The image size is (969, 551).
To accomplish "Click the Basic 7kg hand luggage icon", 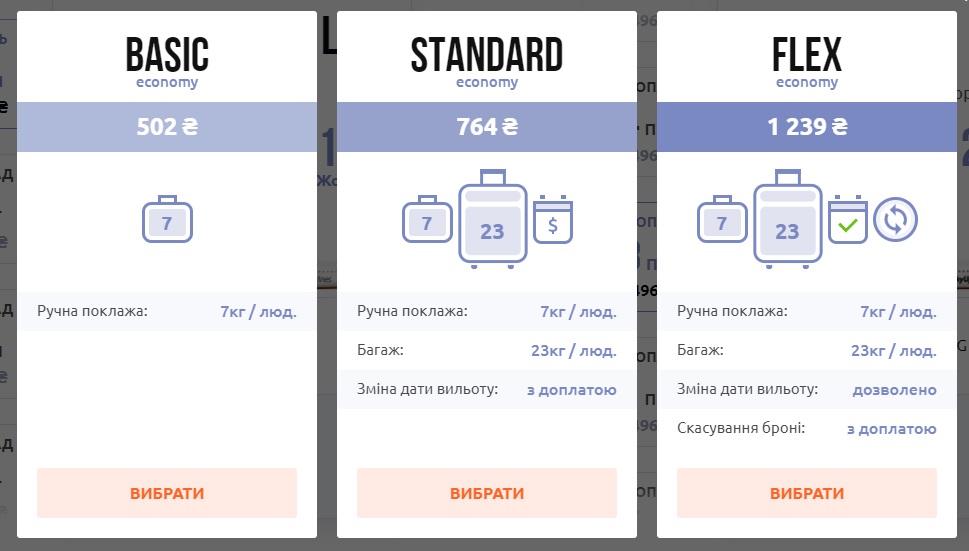I will pos(167,219).
